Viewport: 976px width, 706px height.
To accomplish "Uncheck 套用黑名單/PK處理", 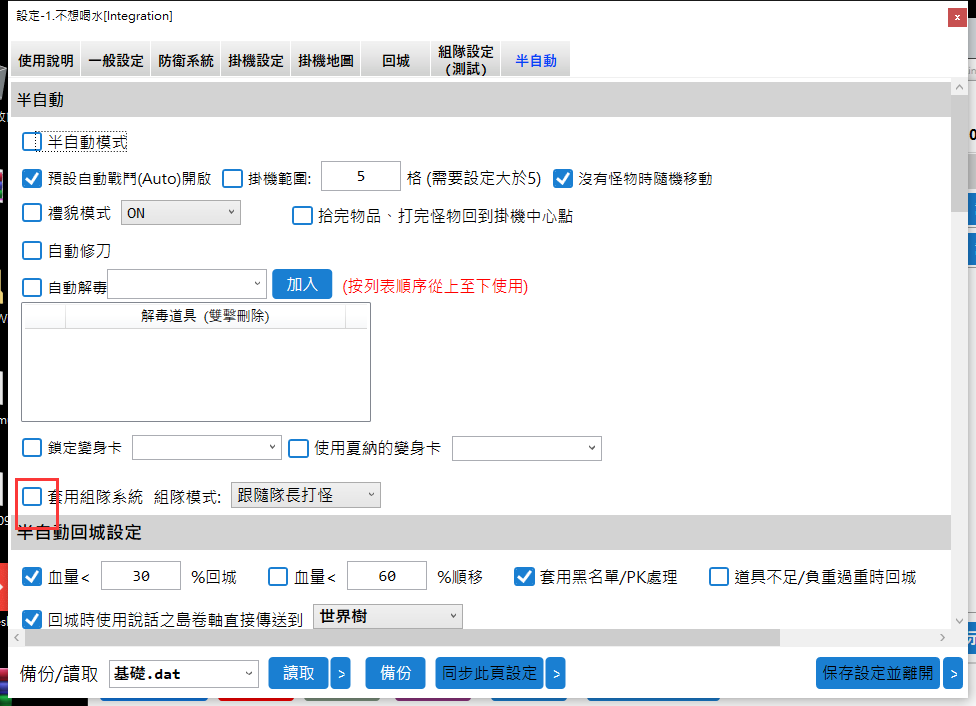I will click(524, 577).
